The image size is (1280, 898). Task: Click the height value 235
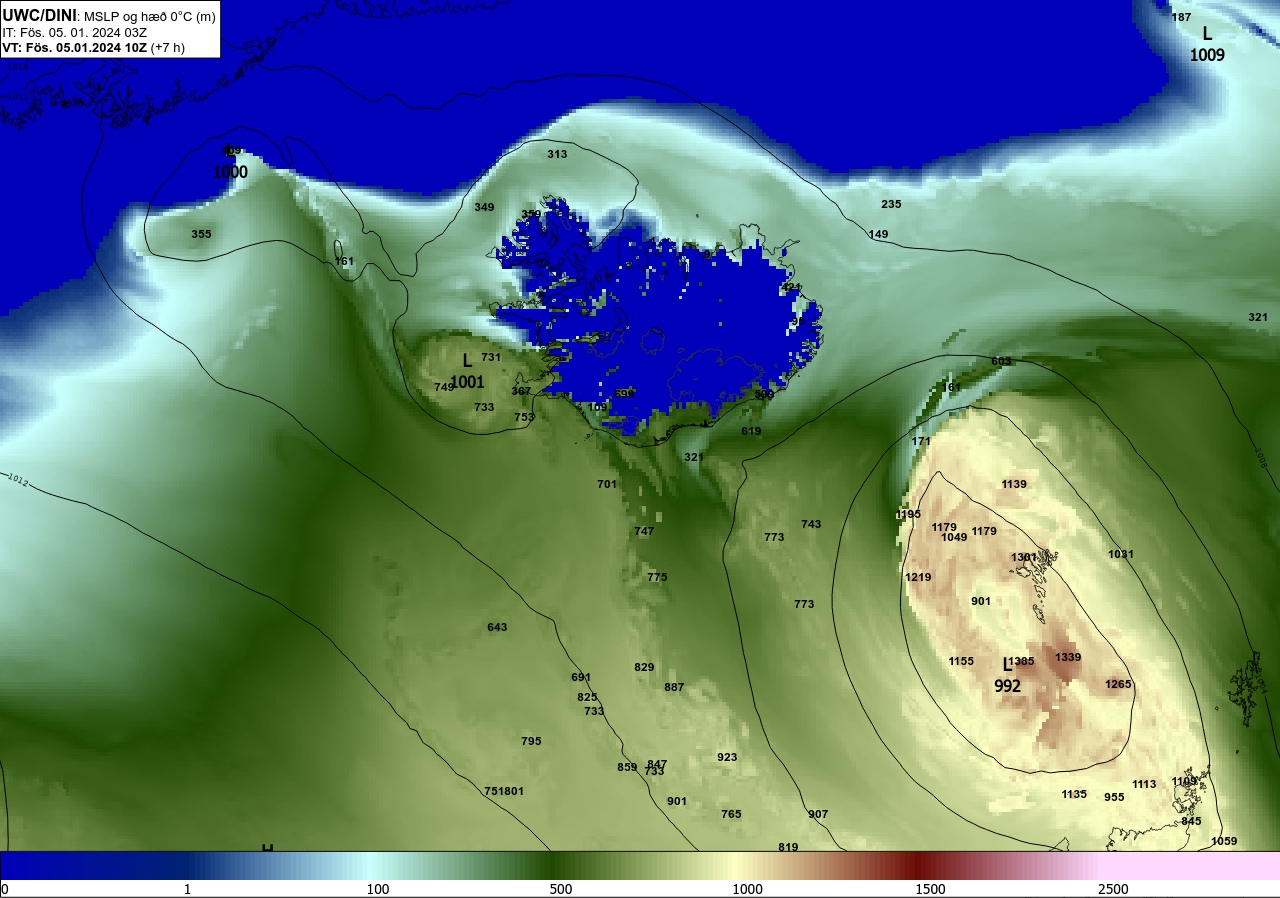click(x=891, y=204)
